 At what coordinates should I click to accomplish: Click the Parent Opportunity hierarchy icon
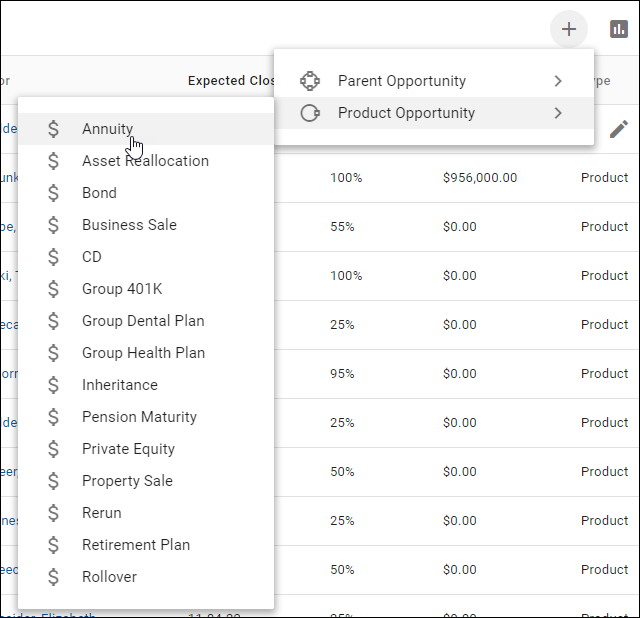click(310, 81)
